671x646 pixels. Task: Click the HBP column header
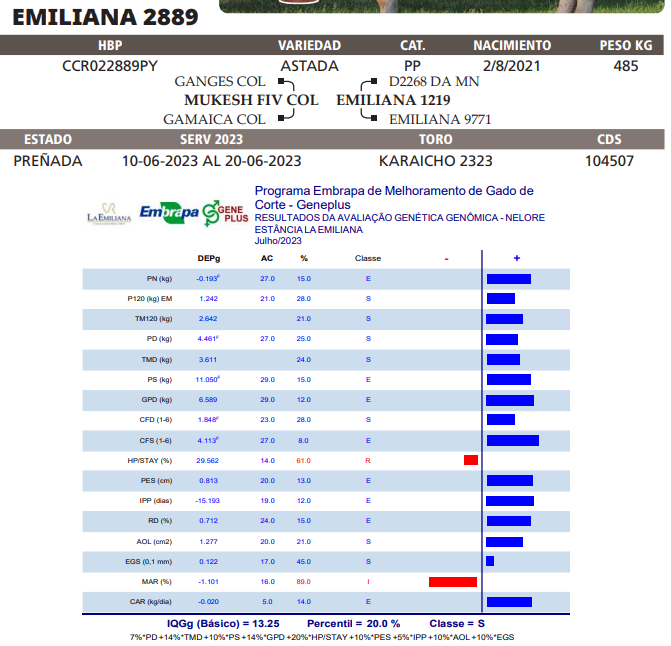(110, 46)
